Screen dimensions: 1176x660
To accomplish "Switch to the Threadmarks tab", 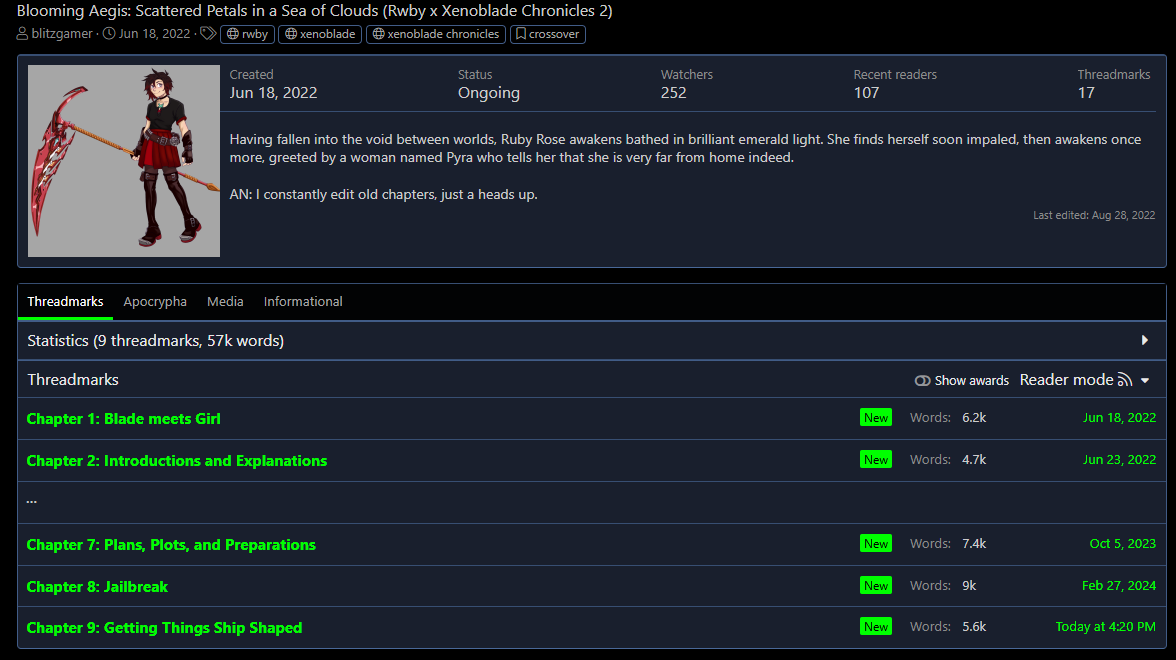I will coord(65,302).
